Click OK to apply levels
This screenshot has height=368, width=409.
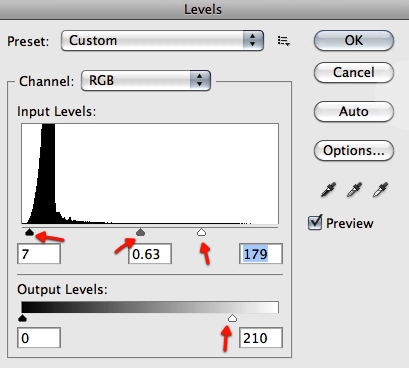(x=354, y=41)
